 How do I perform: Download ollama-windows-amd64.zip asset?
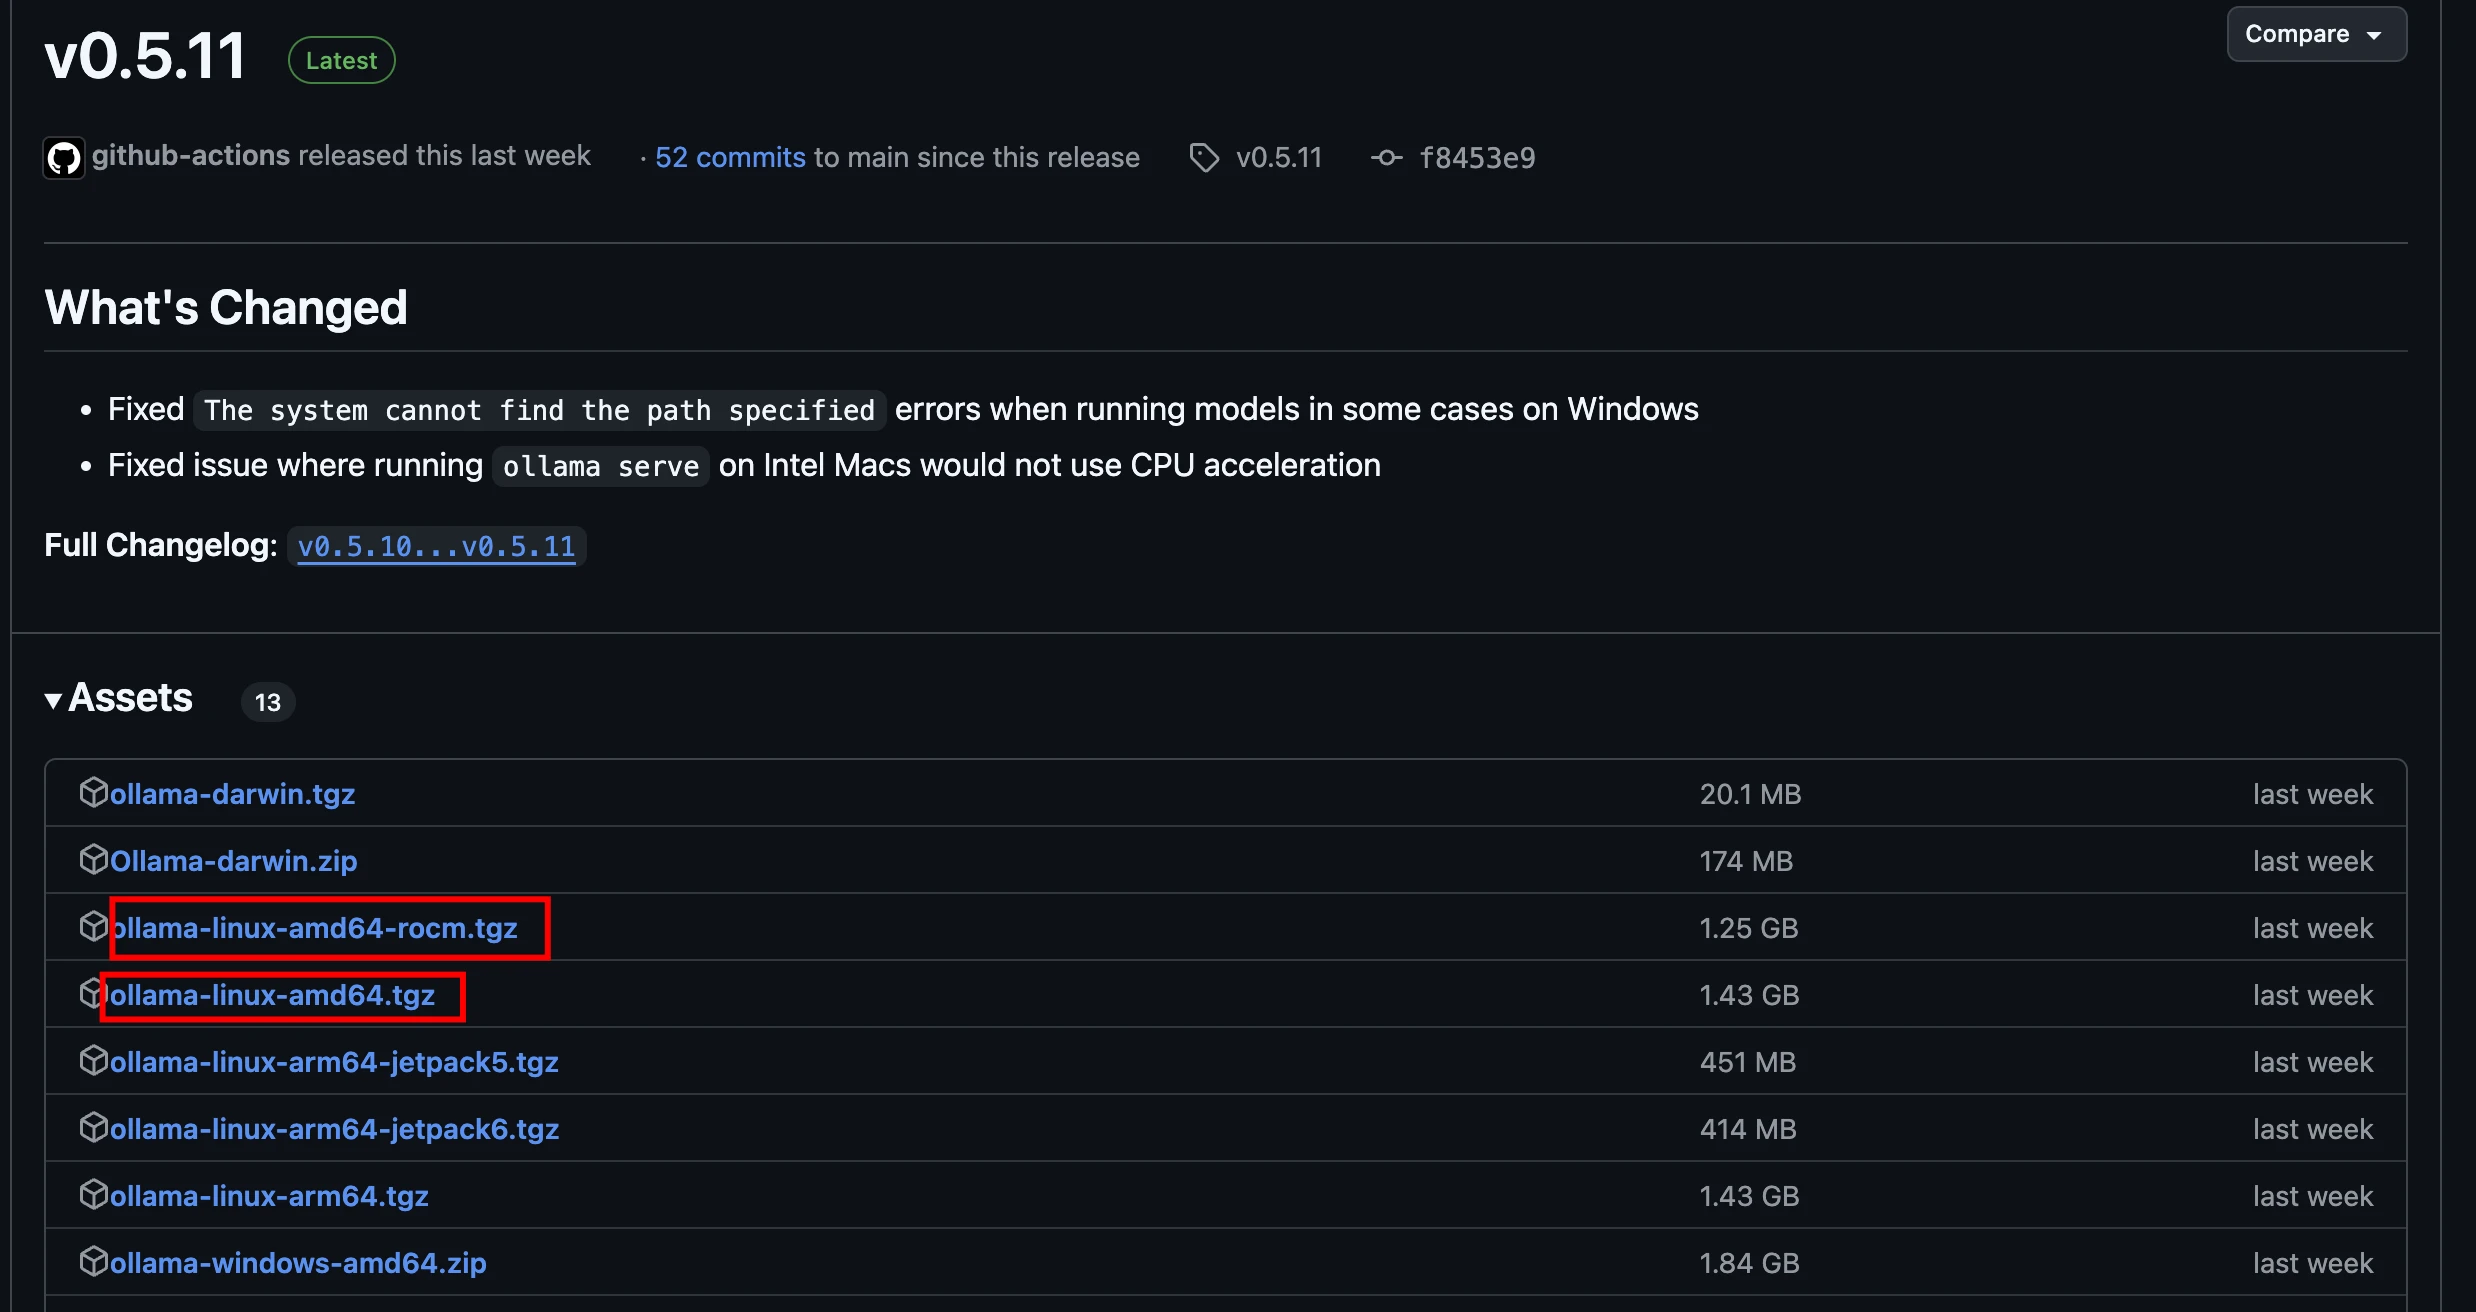298,1263
